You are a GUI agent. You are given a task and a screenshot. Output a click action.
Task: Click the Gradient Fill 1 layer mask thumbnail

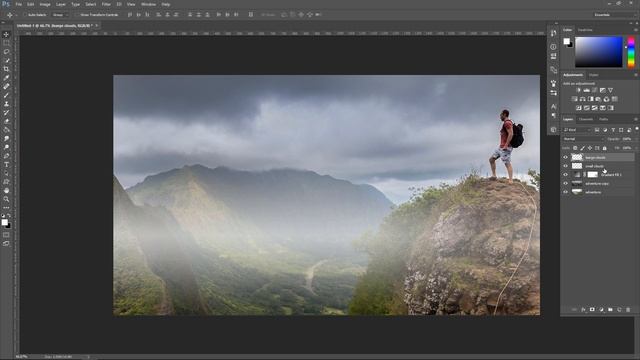[593, 175]
